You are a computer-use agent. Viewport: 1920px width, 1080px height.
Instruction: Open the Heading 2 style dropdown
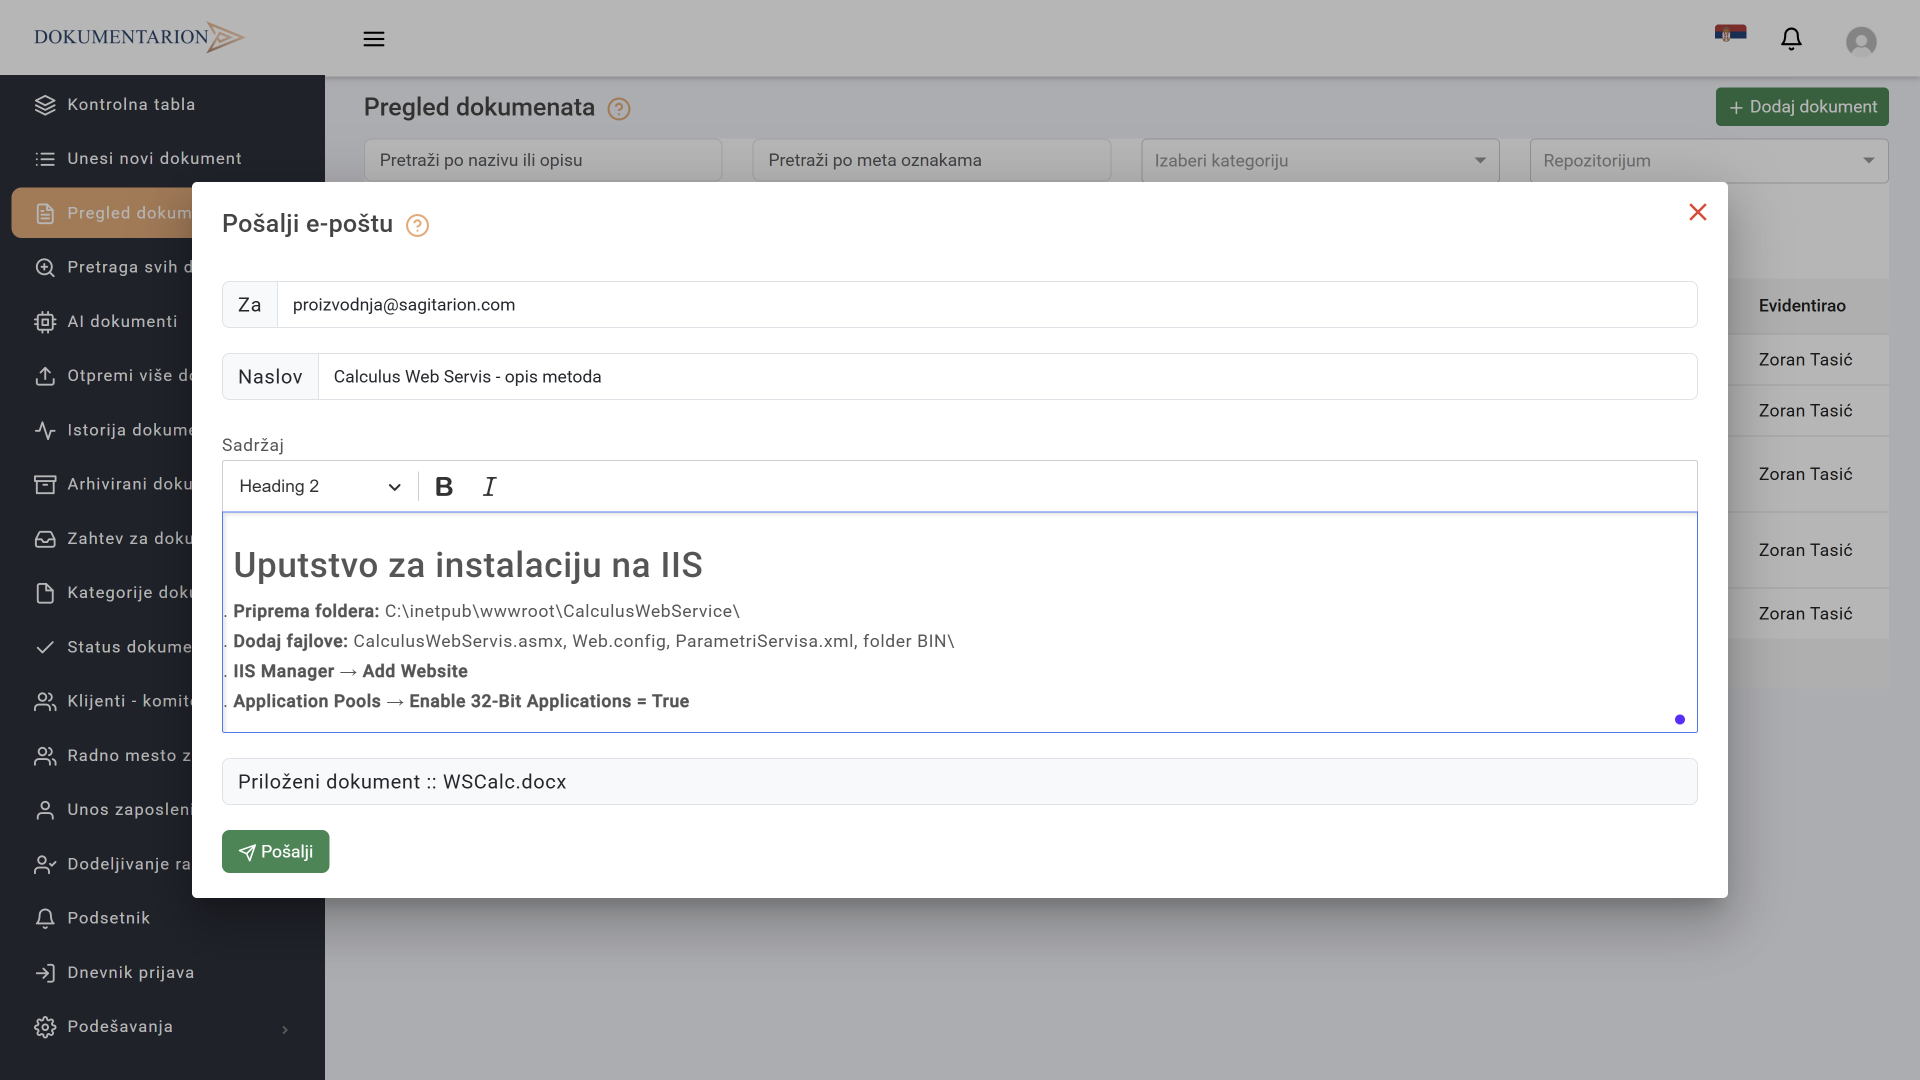319,487
